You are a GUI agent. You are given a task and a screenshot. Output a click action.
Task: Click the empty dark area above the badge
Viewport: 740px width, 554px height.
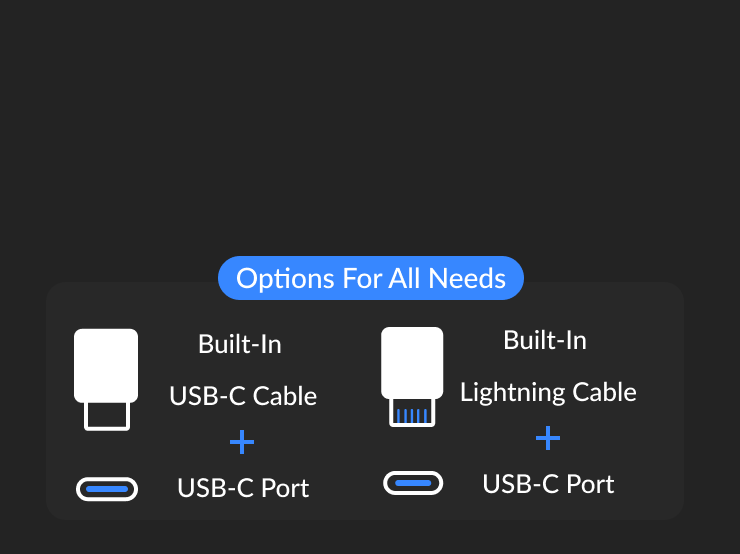(370, 130)
